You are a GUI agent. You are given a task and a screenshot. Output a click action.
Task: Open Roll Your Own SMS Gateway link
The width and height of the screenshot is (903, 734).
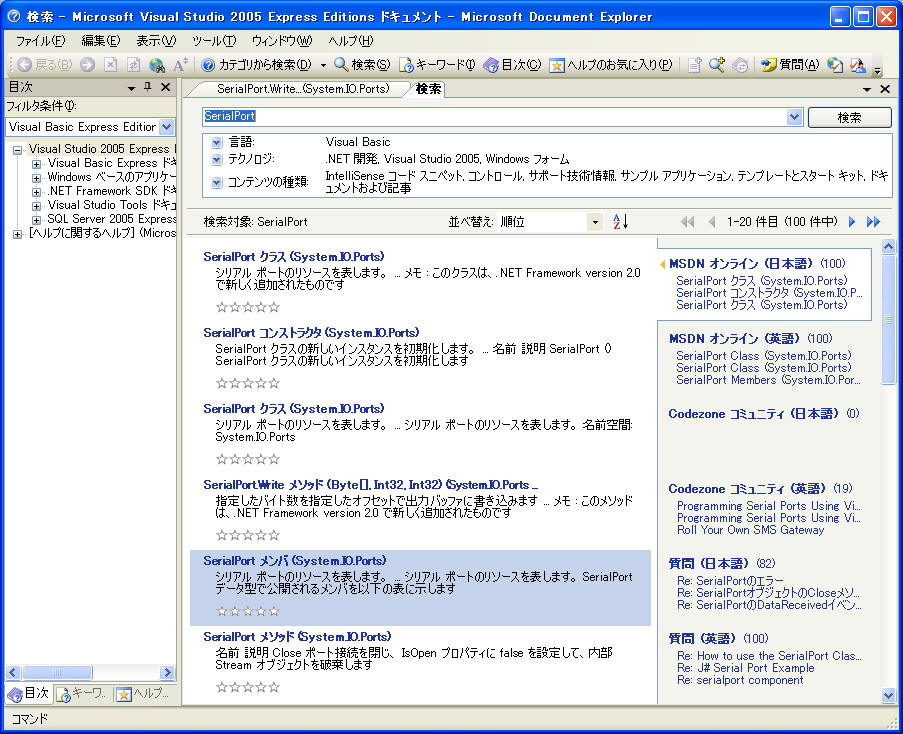750,530
